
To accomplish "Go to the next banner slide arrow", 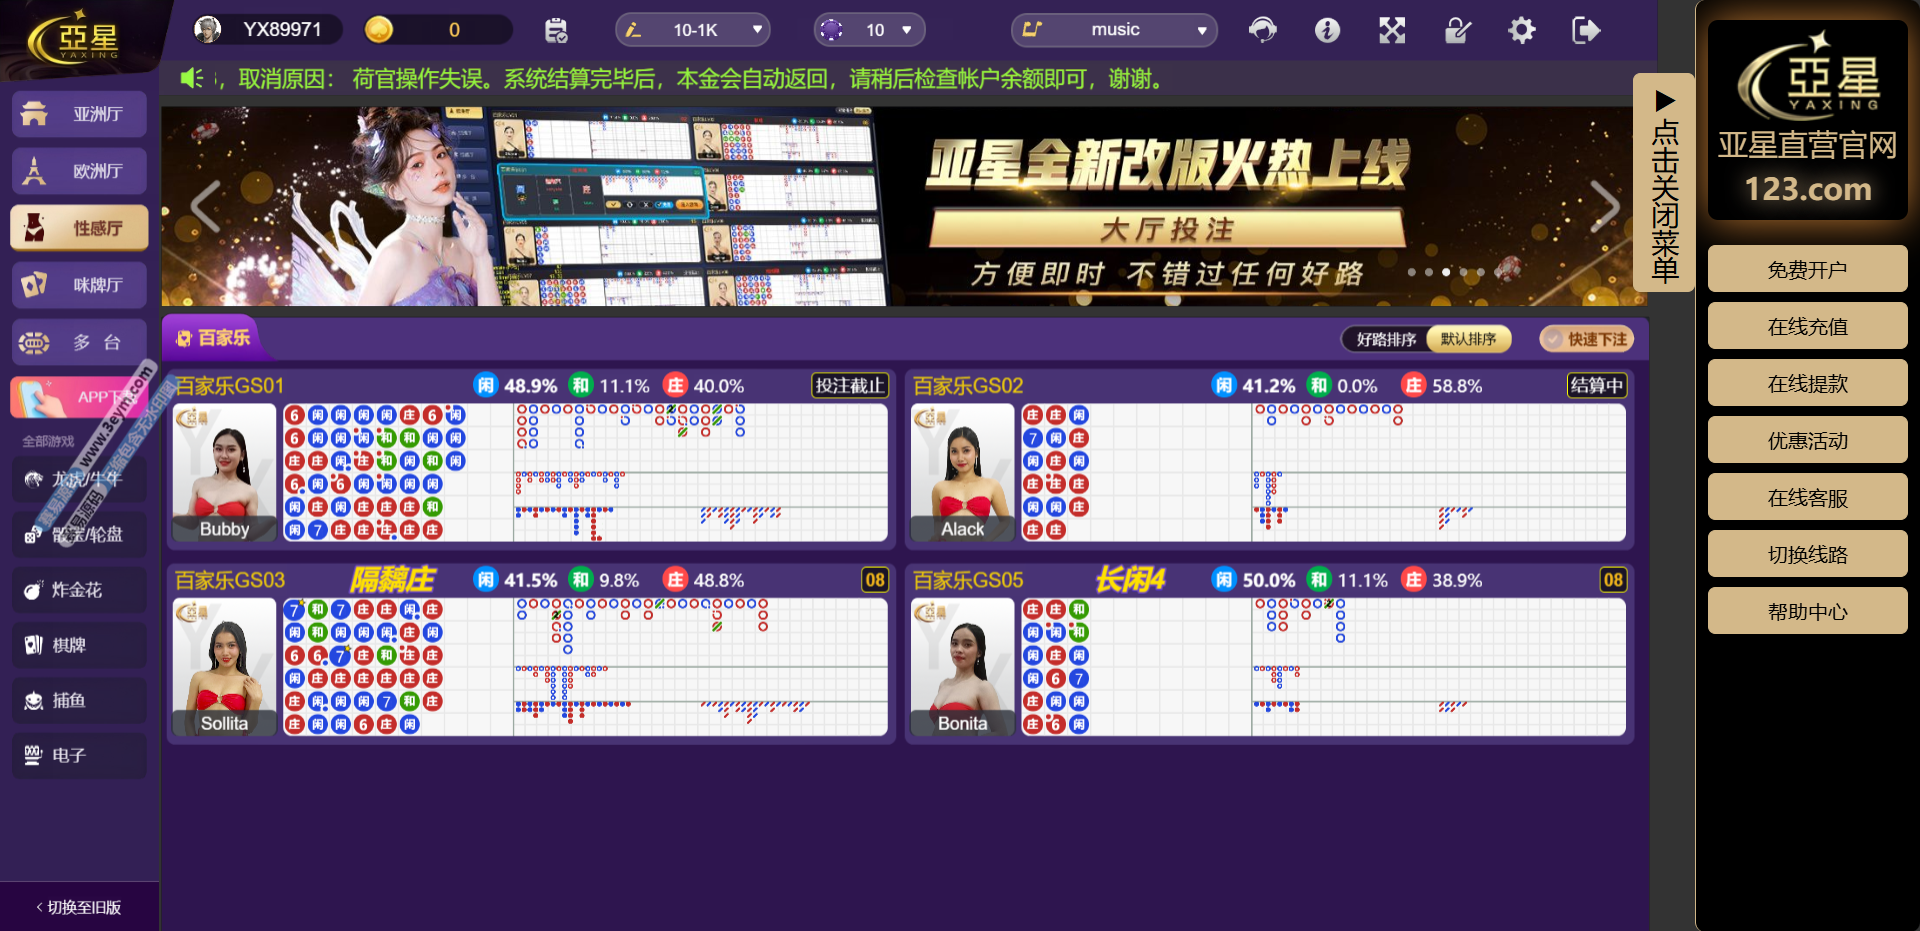I will (1603, 207).
